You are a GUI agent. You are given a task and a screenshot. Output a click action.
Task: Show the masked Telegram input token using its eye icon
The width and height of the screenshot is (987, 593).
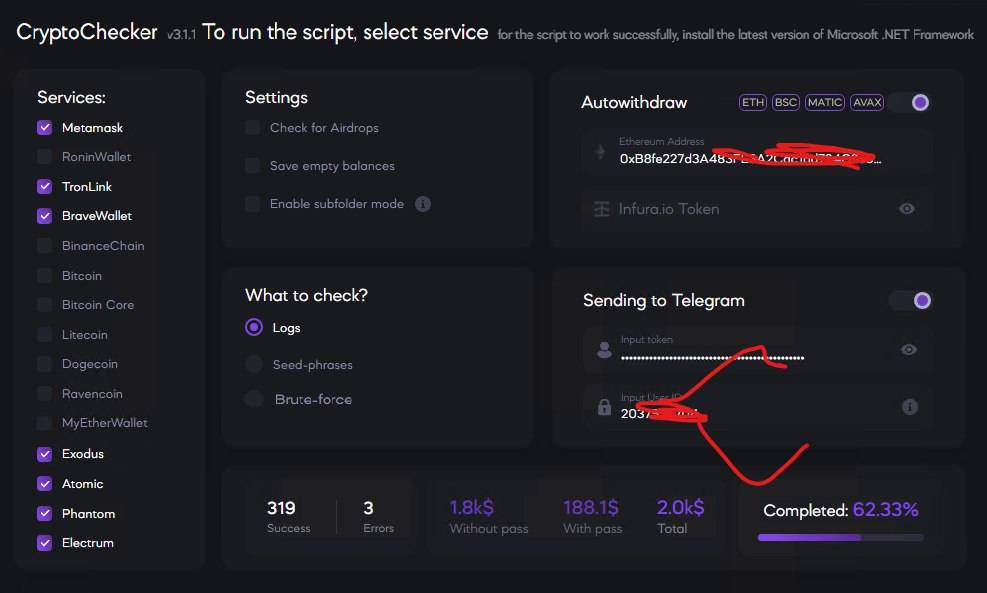tap(907, 349)
